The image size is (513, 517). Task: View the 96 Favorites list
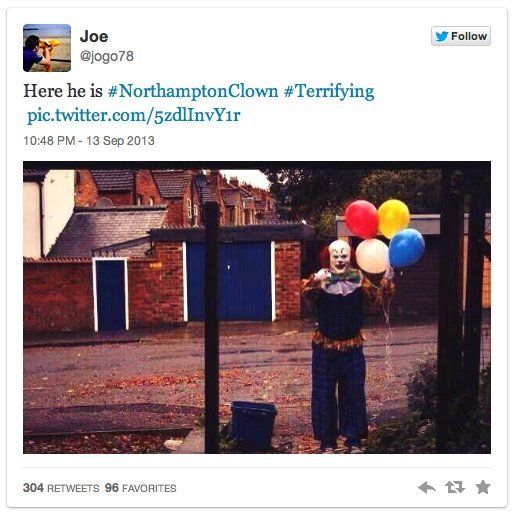point(141,488)
